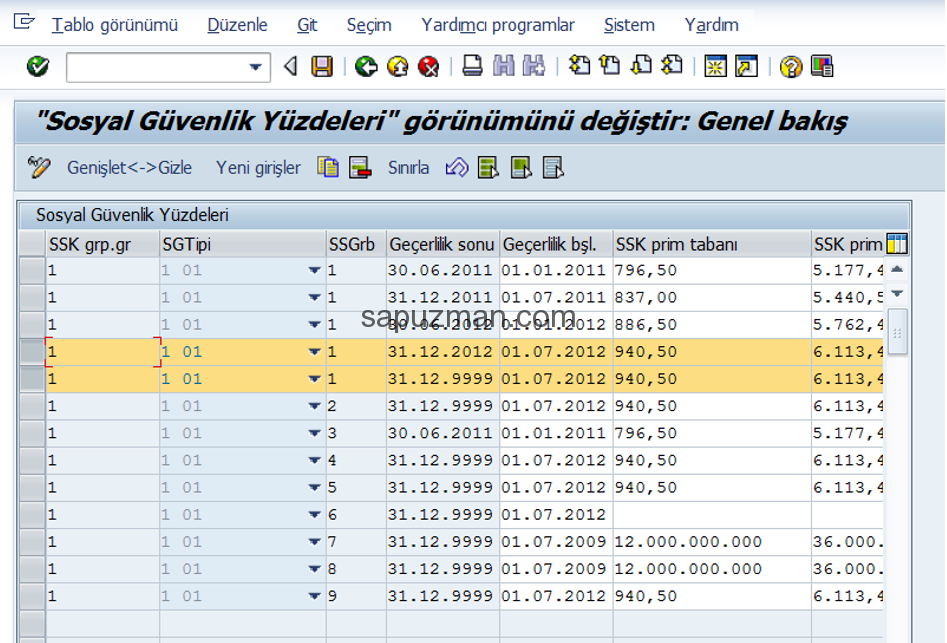Click the Sınırla button
Viewport: 947px width, 643px height.
(x=408, y=167)
